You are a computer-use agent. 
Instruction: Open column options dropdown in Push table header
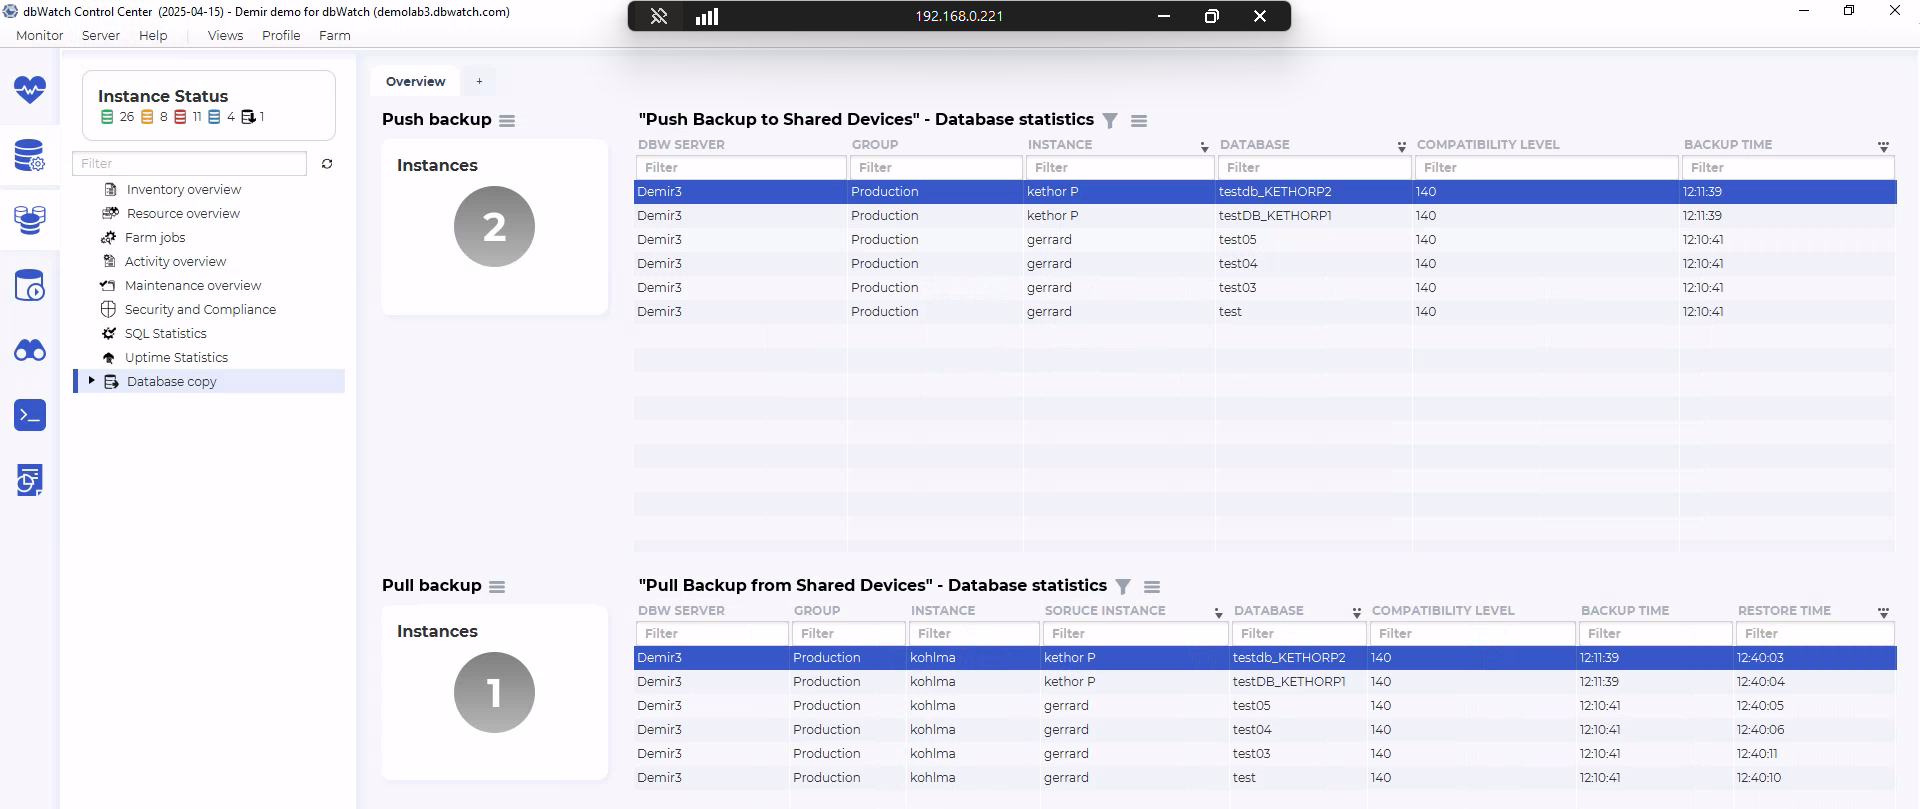click(1883, 146)
